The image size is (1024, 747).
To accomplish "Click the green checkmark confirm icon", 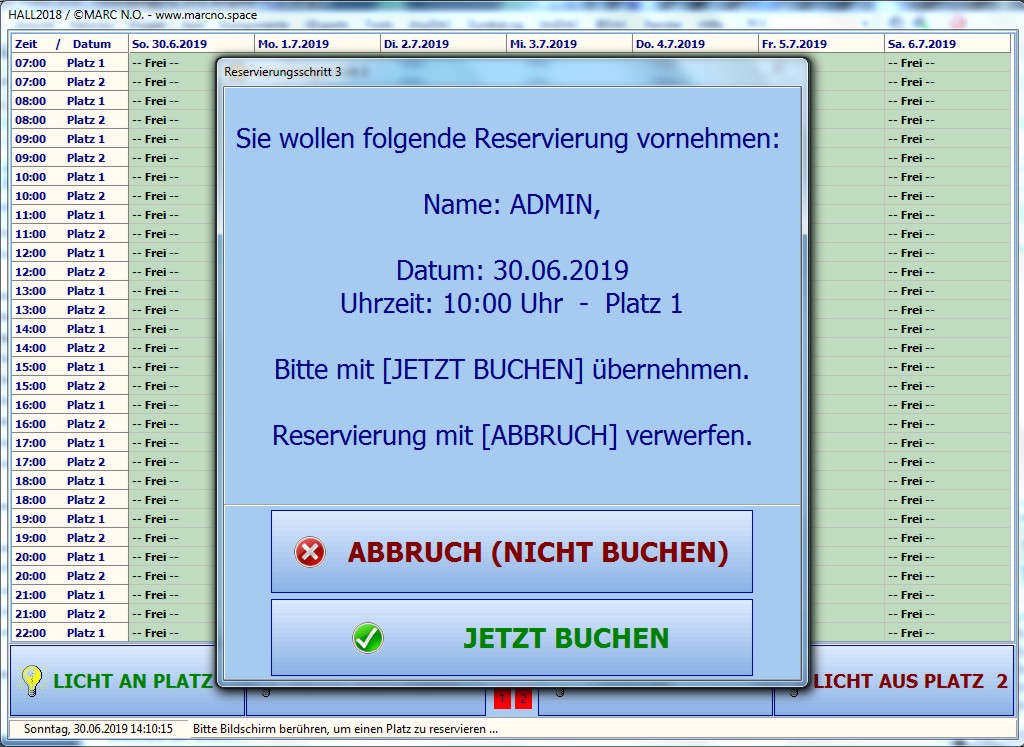I will (368, 638).
